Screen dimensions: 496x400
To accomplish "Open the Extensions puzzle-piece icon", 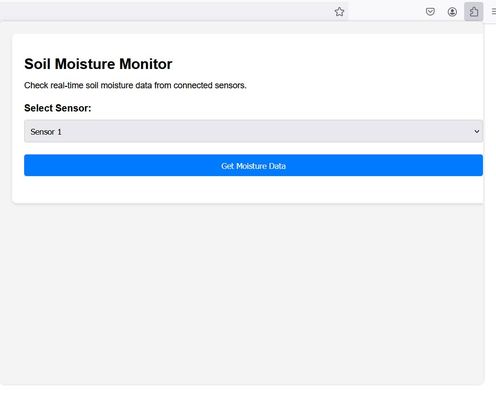I will point(474,12).
